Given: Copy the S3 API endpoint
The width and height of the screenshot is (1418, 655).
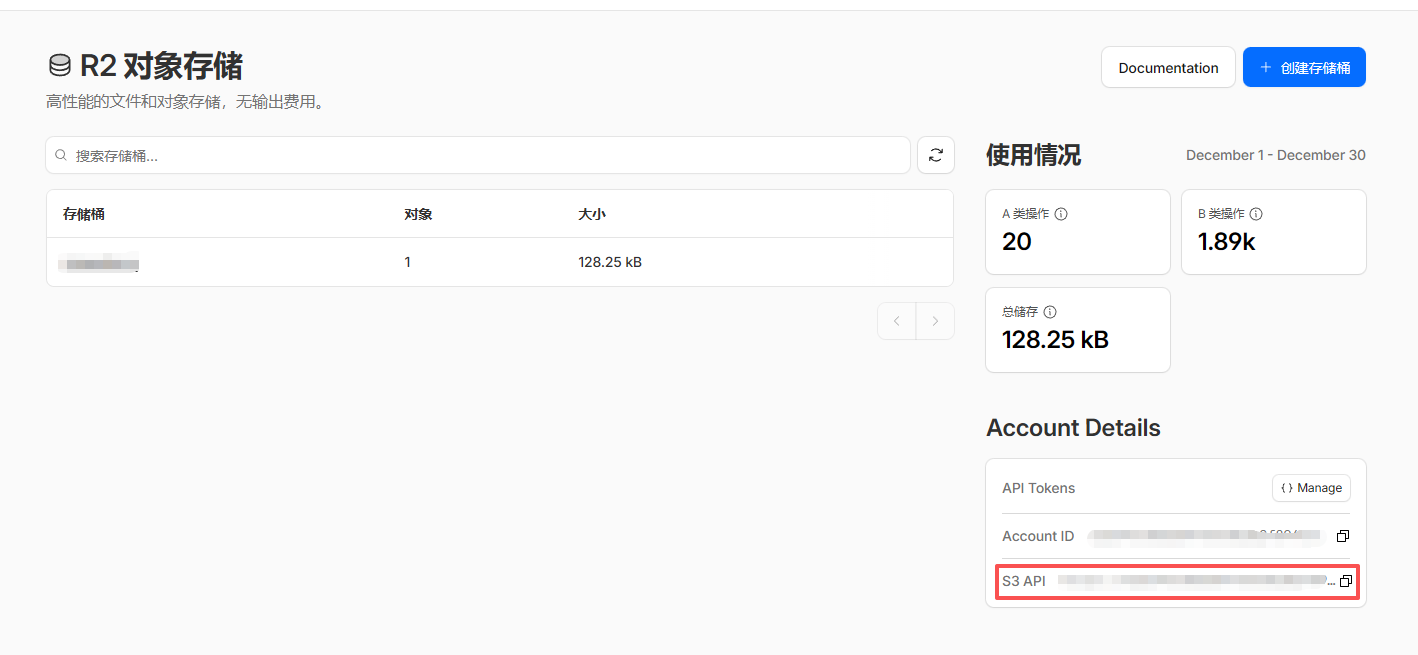Looking at the screenshot, I should tap(1345, 581).
